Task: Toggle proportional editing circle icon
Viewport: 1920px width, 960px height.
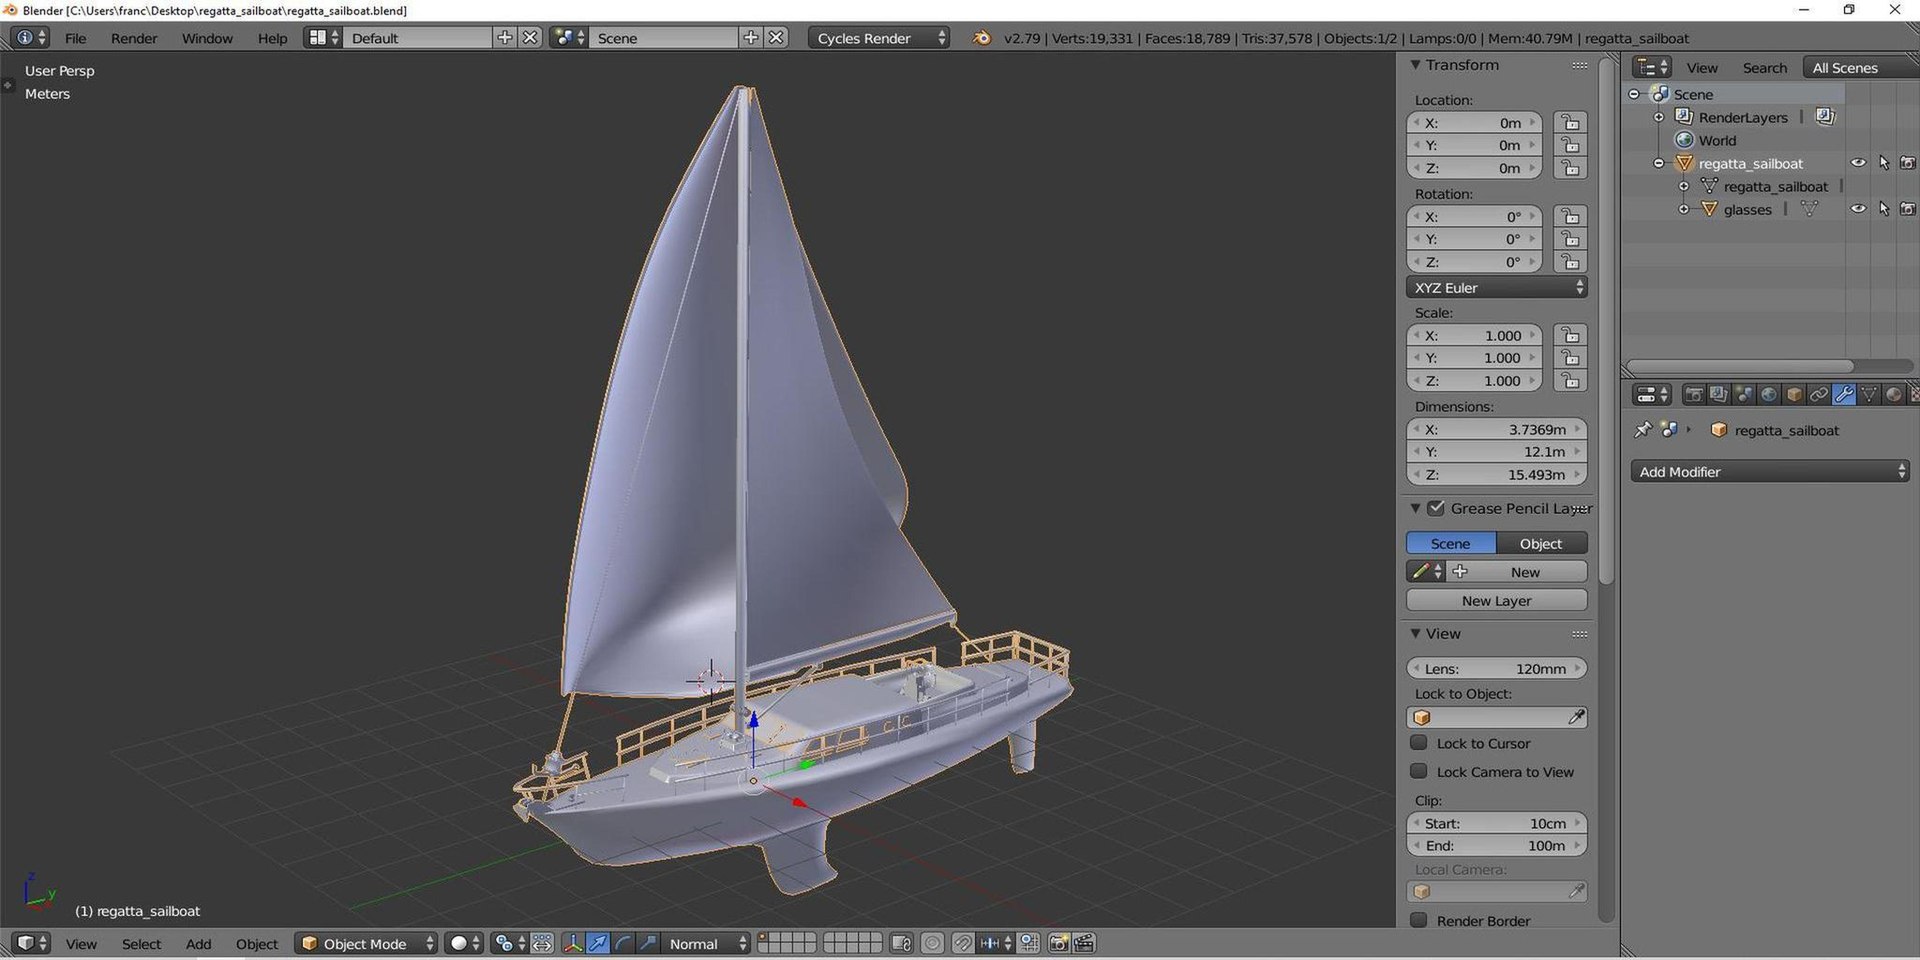Action: [932, 943]
